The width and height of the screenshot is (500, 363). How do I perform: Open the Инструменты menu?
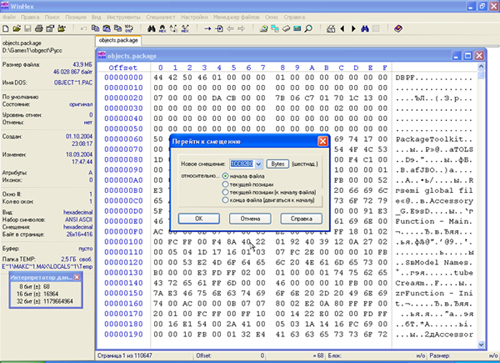click(x=124, y=17)
